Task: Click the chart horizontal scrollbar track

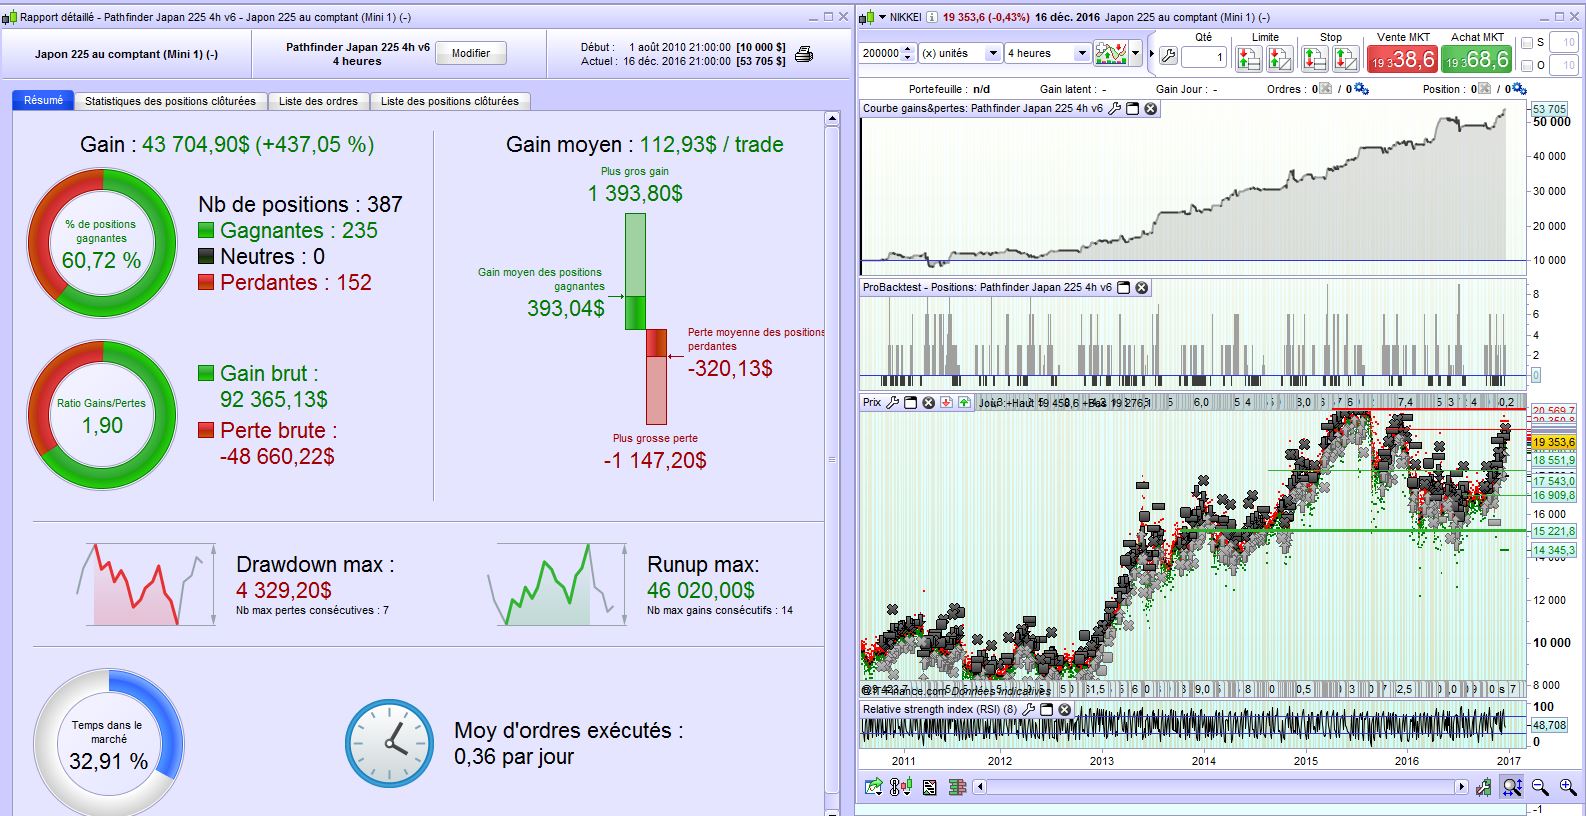Action: tap(1220, 787)
